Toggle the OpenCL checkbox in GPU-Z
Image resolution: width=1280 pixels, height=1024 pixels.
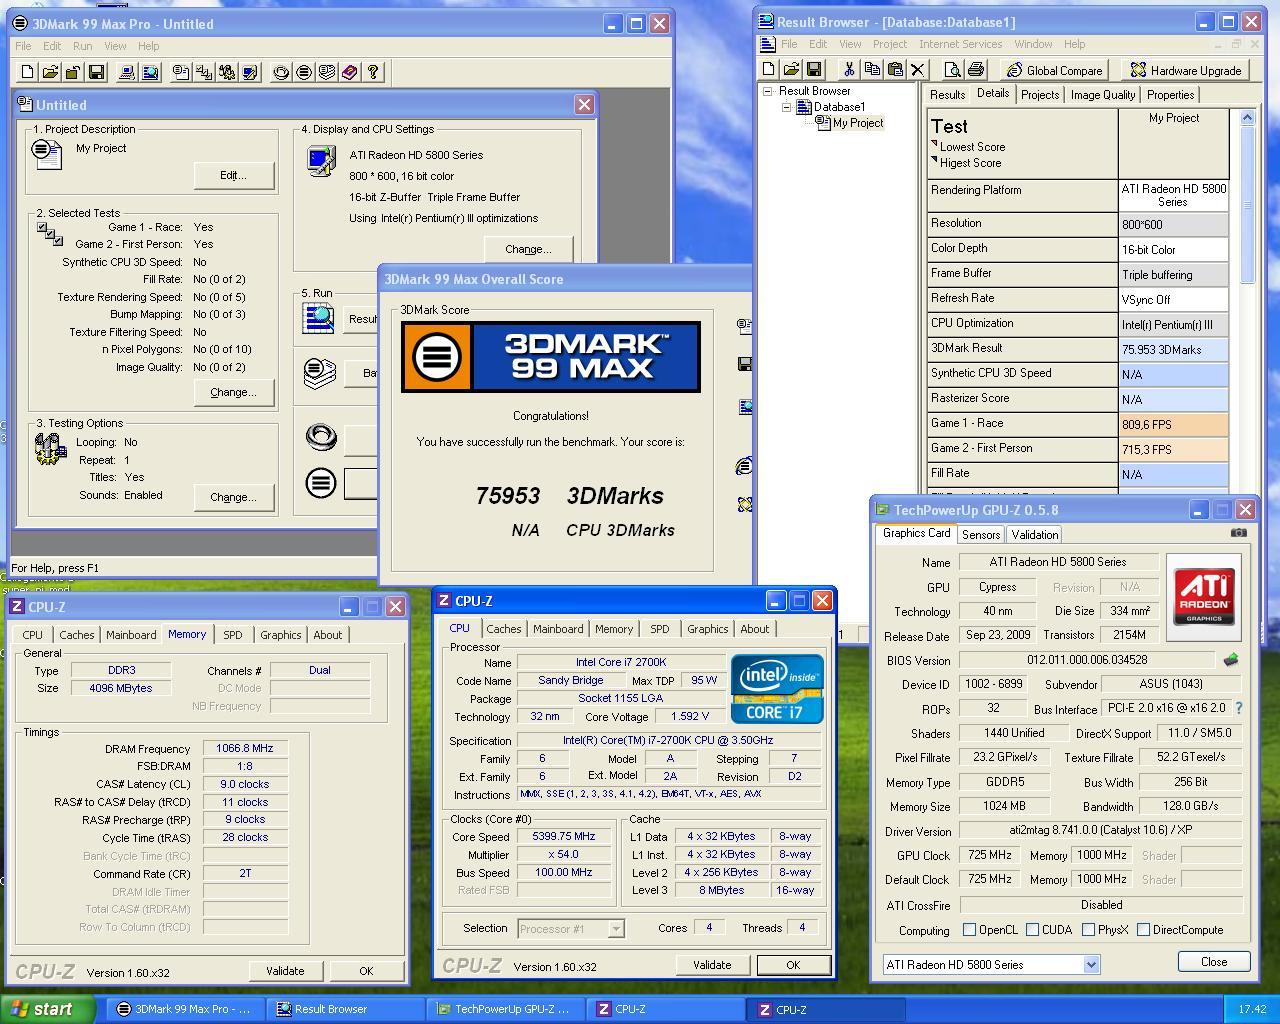pos(969,930)
